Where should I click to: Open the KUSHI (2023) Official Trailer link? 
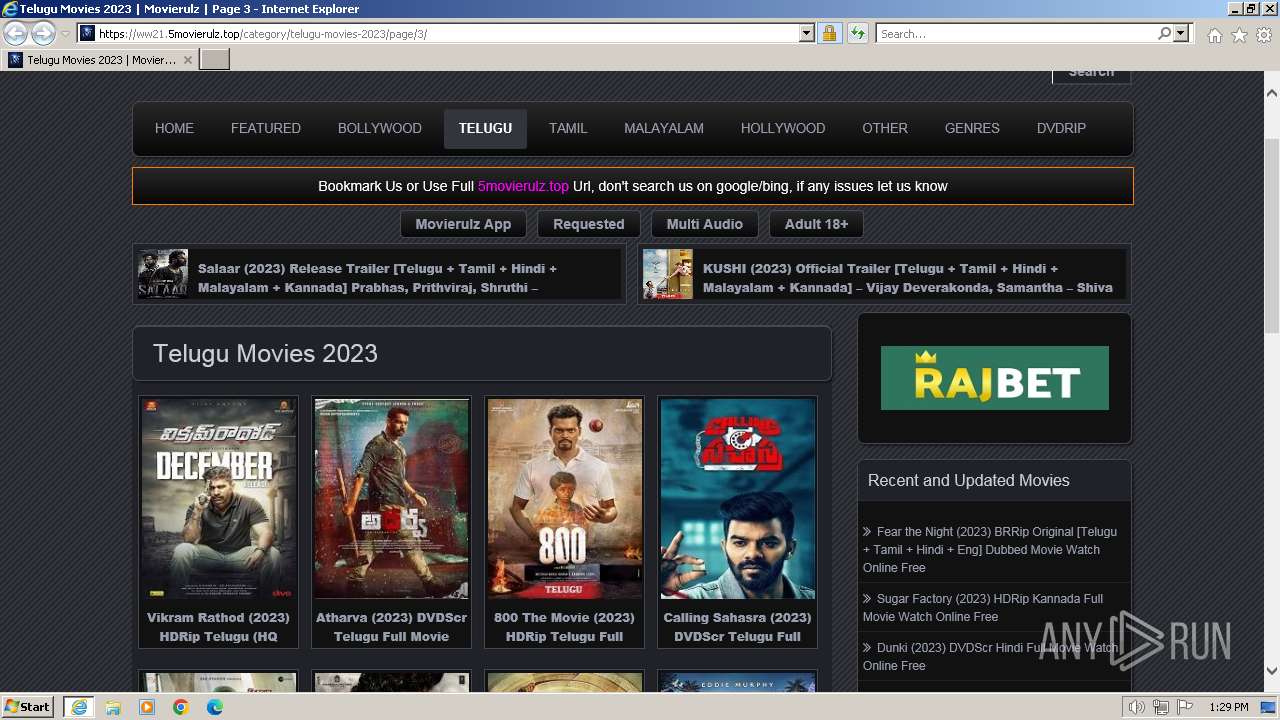click(x=908, y=278)
